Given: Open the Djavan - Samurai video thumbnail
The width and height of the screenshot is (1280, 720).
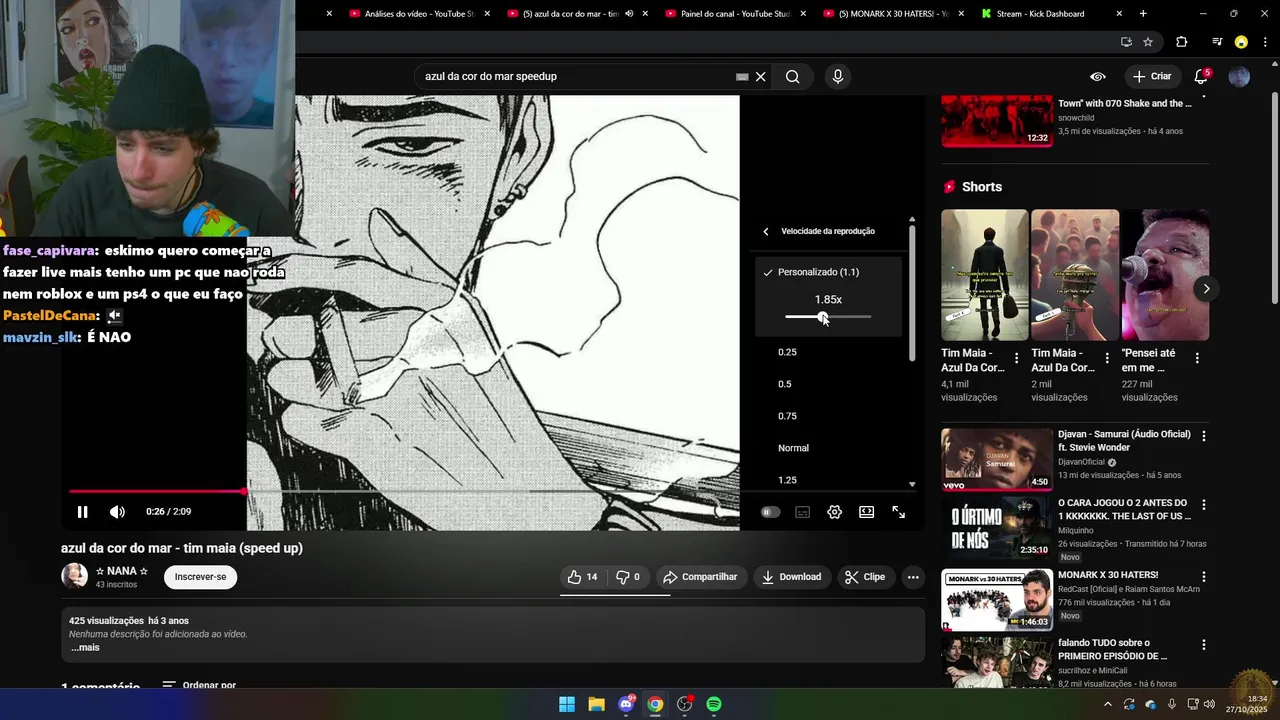Looking at the screenshot, I should [x=997, y=460].
